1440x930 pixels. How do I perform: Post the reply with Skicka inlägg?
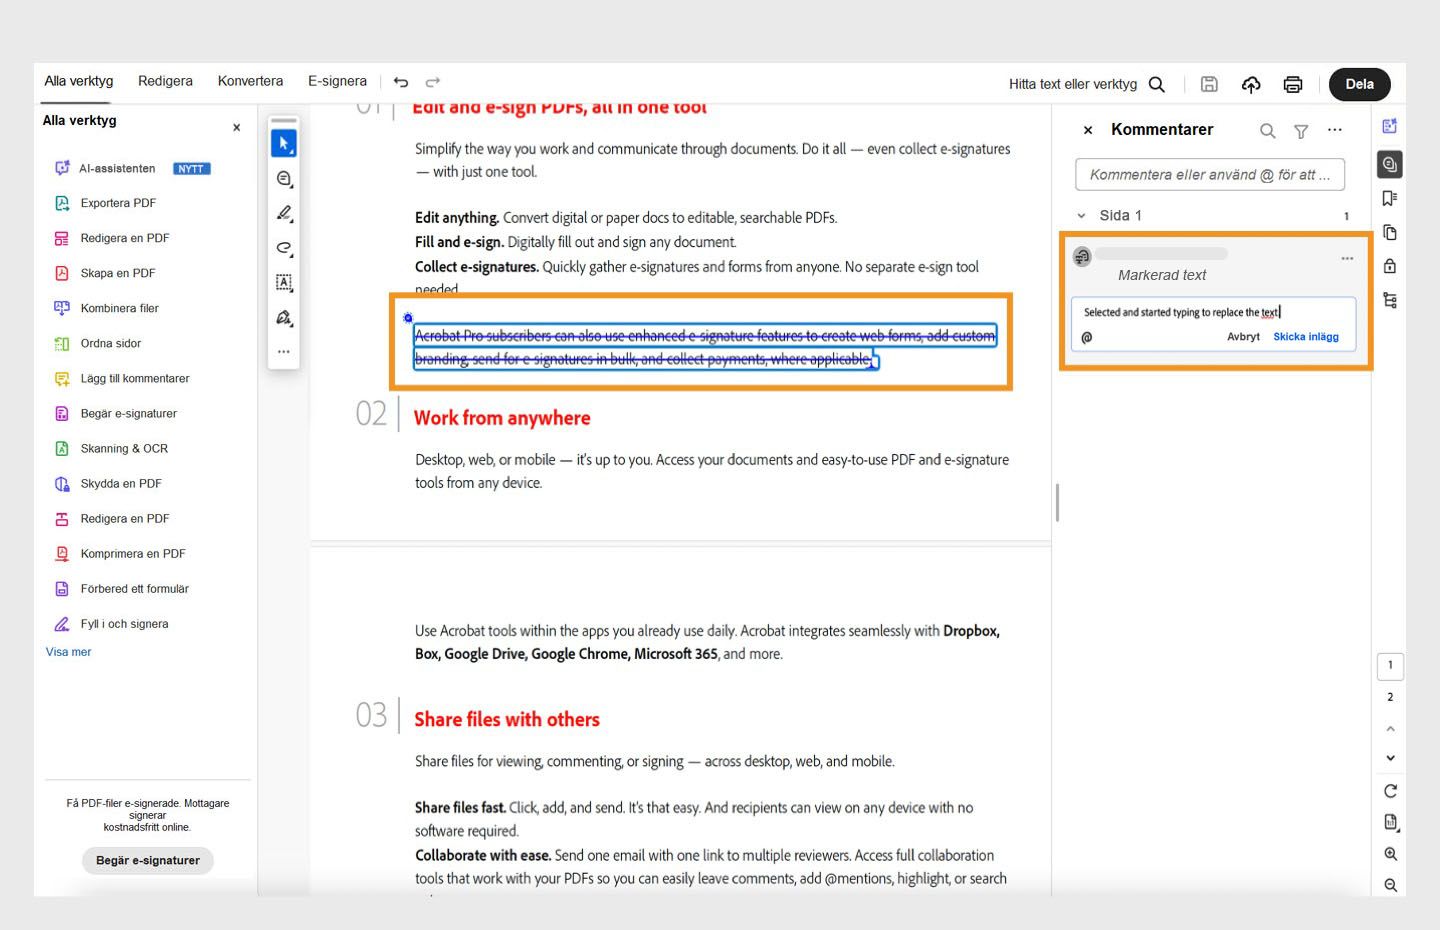pyautogui.click(x=1306, y=337)
